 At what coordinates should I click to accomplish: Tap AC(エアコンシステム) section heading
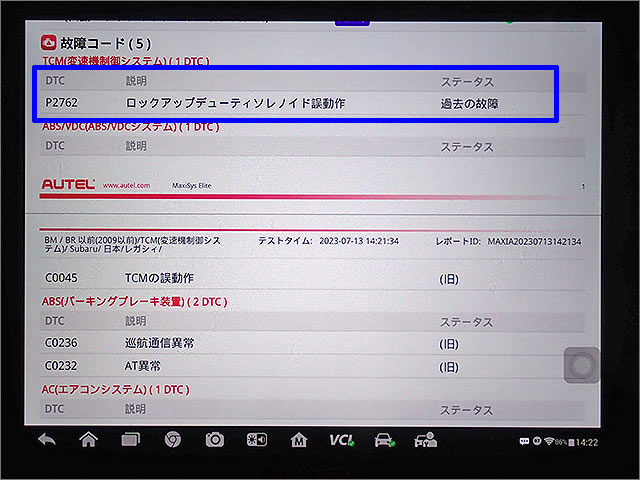(x=116, y=389)
